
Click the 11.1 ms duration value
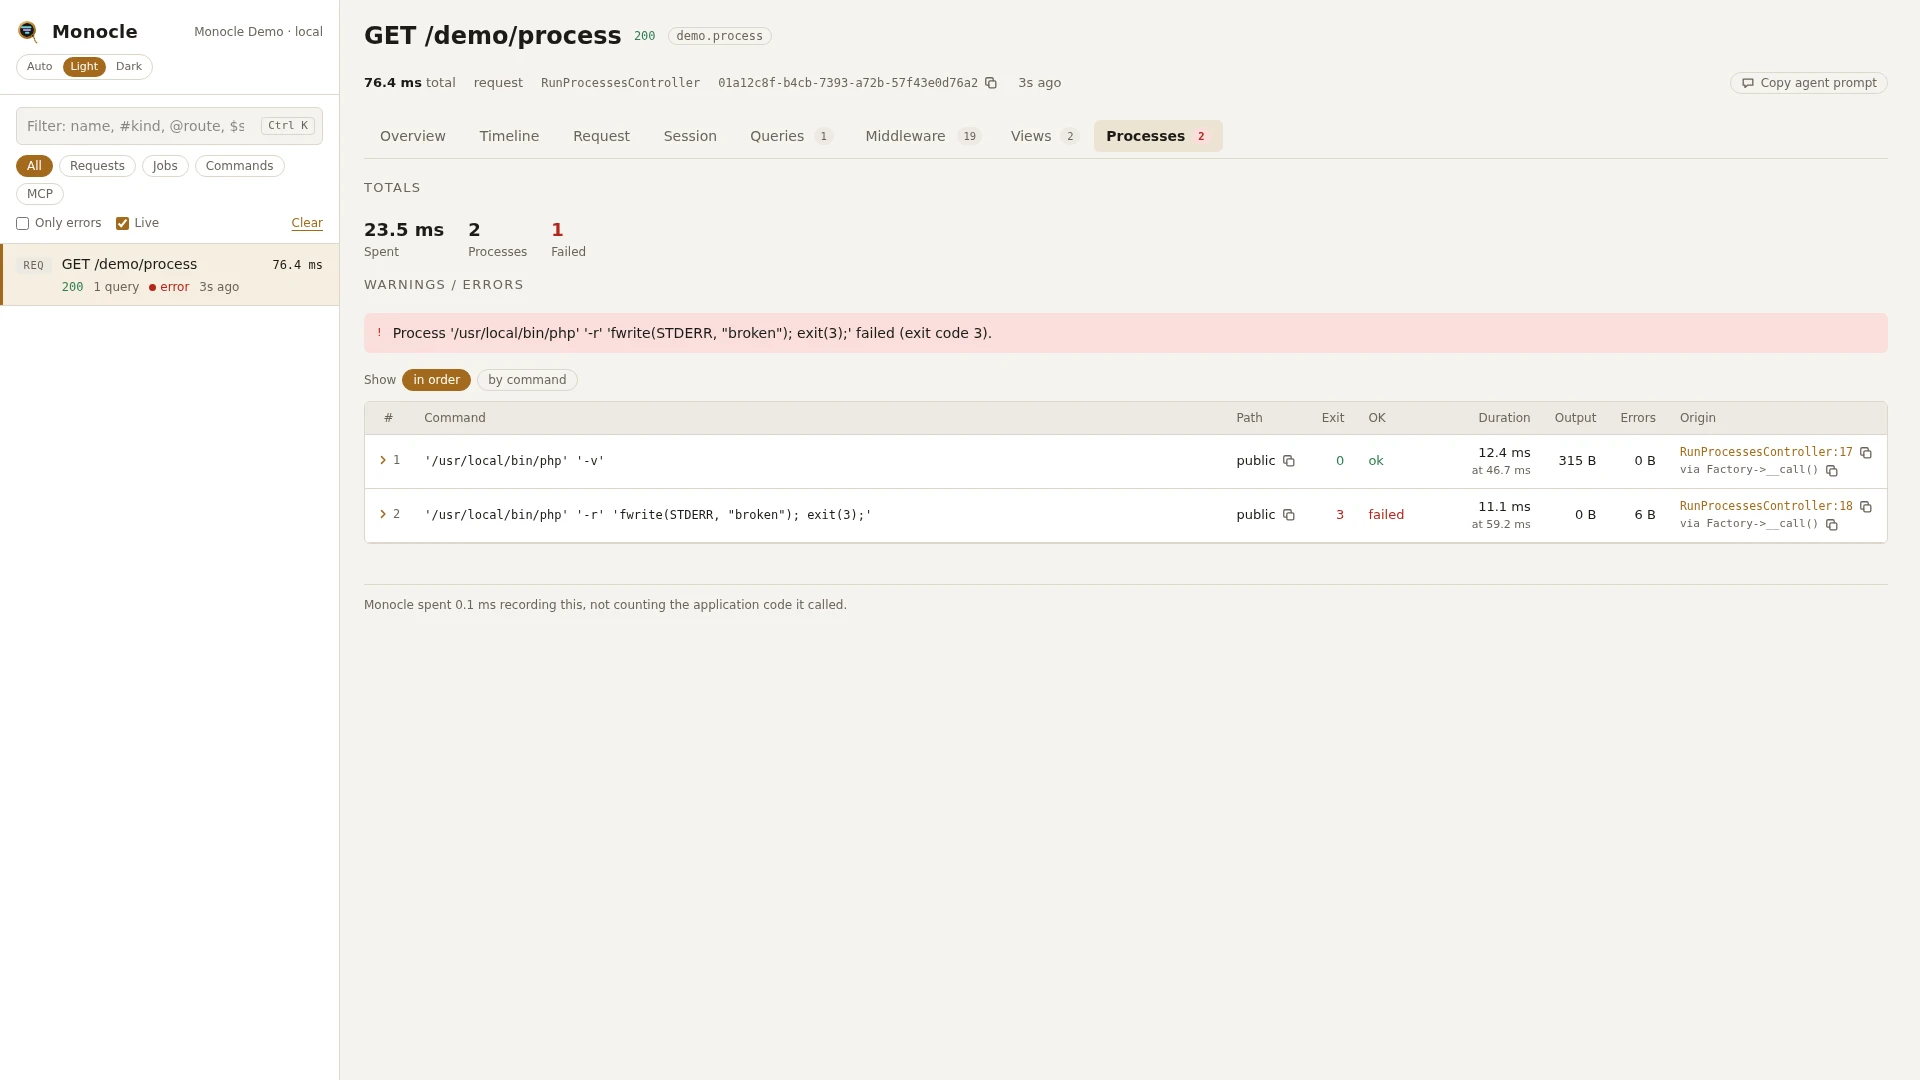point(1504,507)
